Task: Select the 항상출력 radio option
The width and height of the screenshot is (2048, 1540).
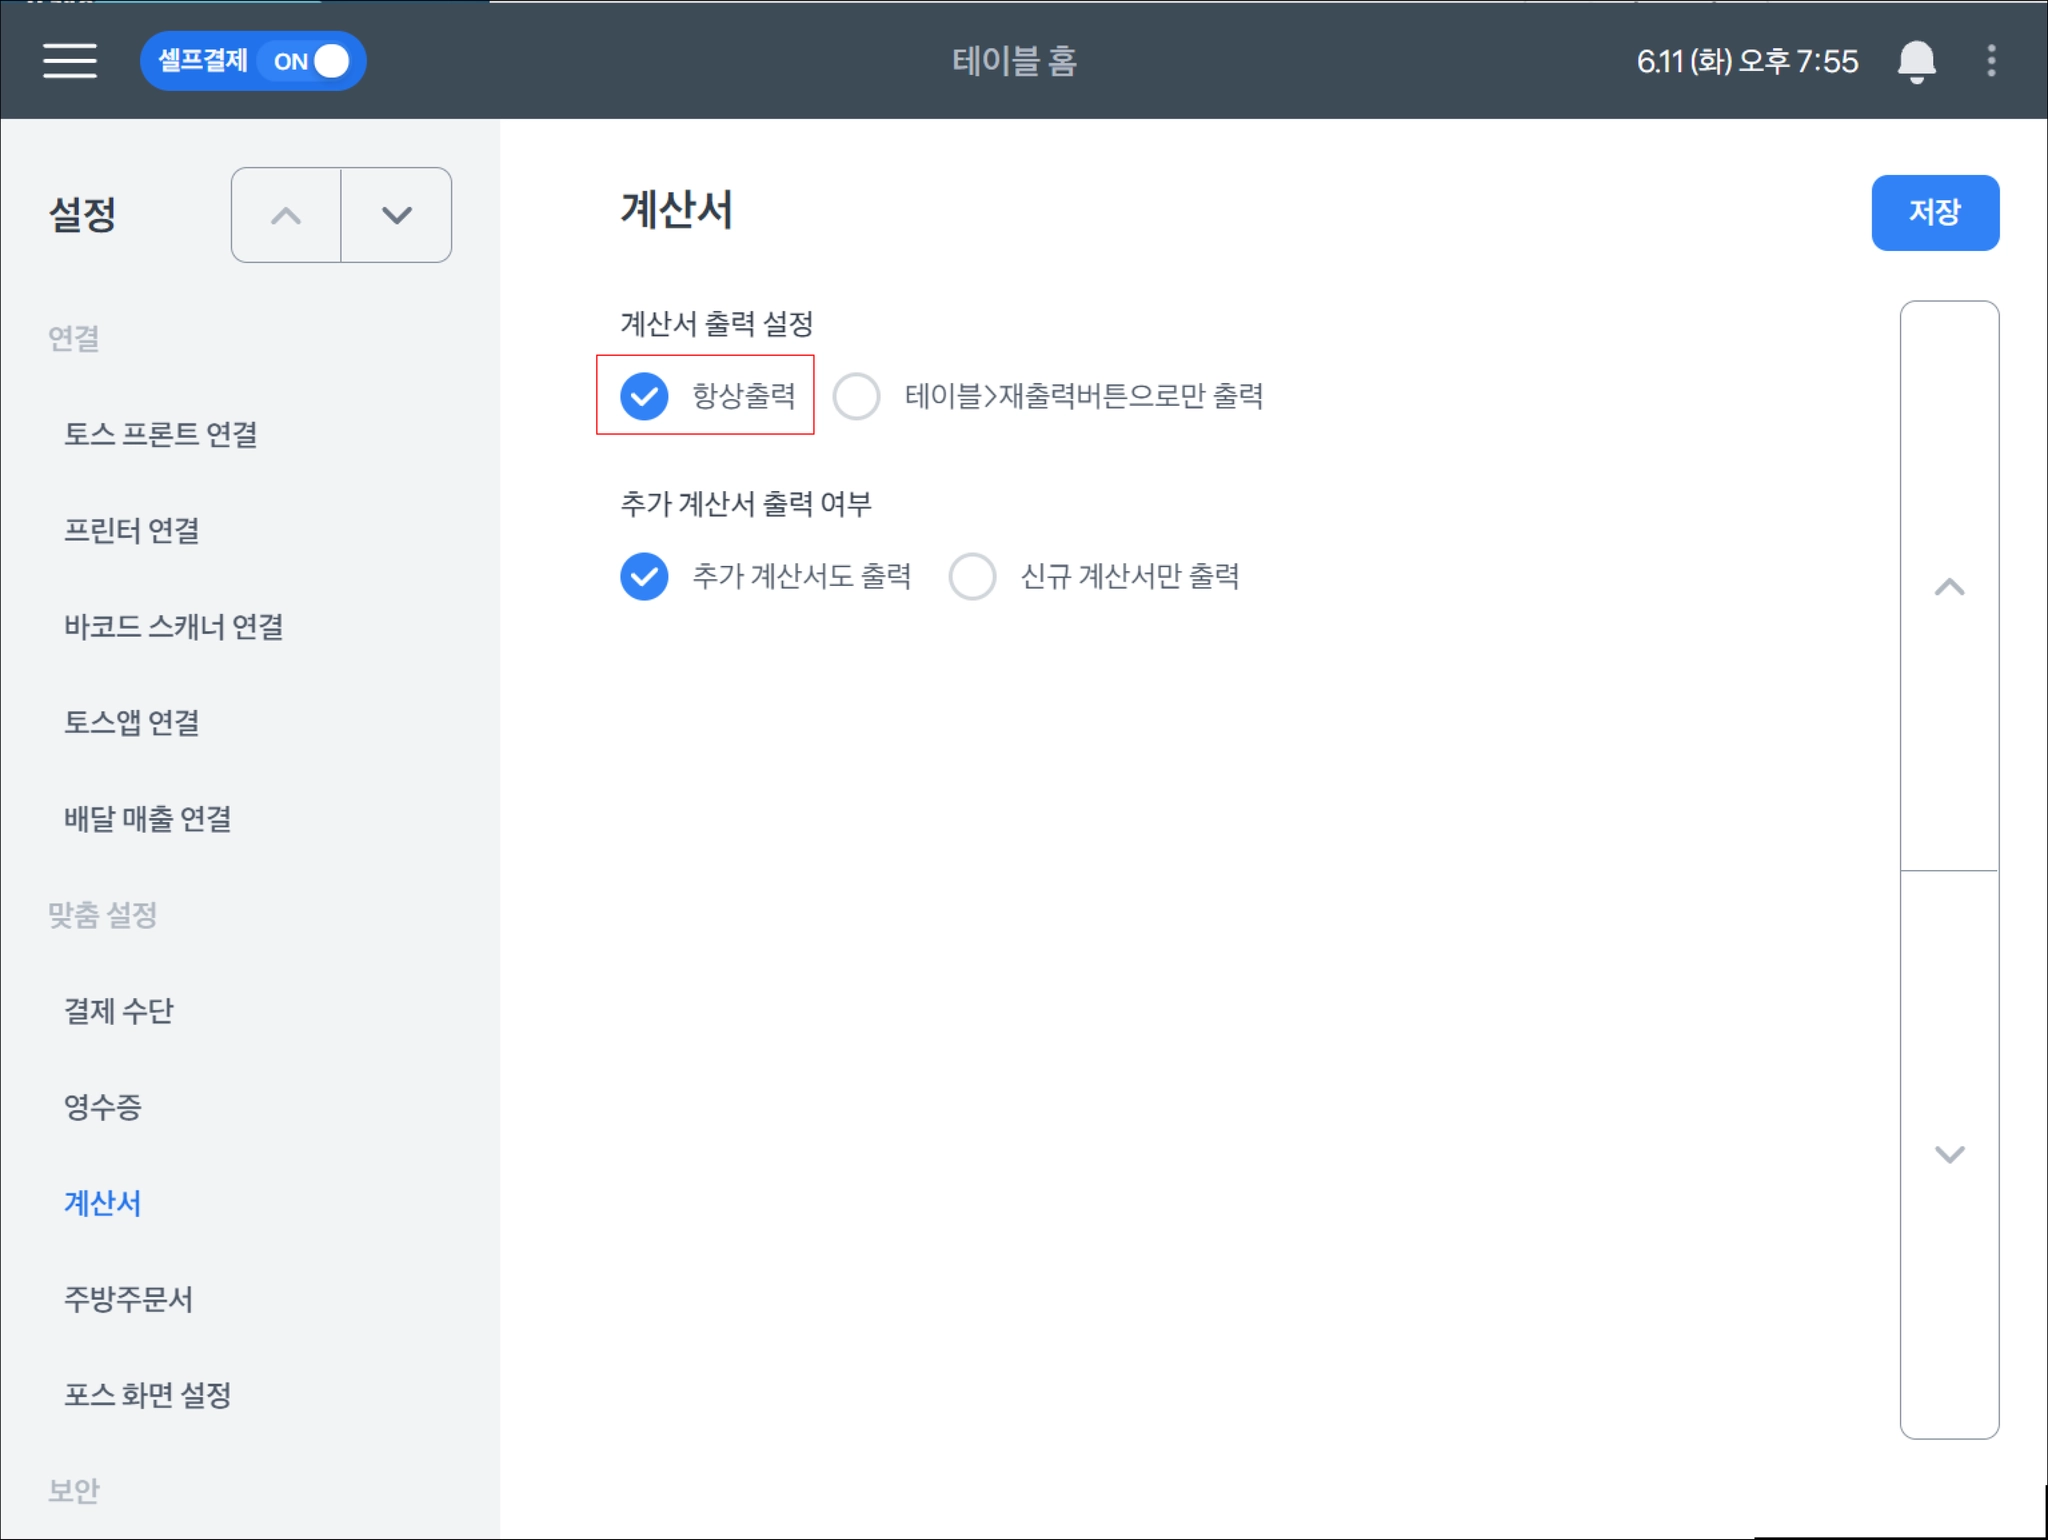Action: pos(645,396)
